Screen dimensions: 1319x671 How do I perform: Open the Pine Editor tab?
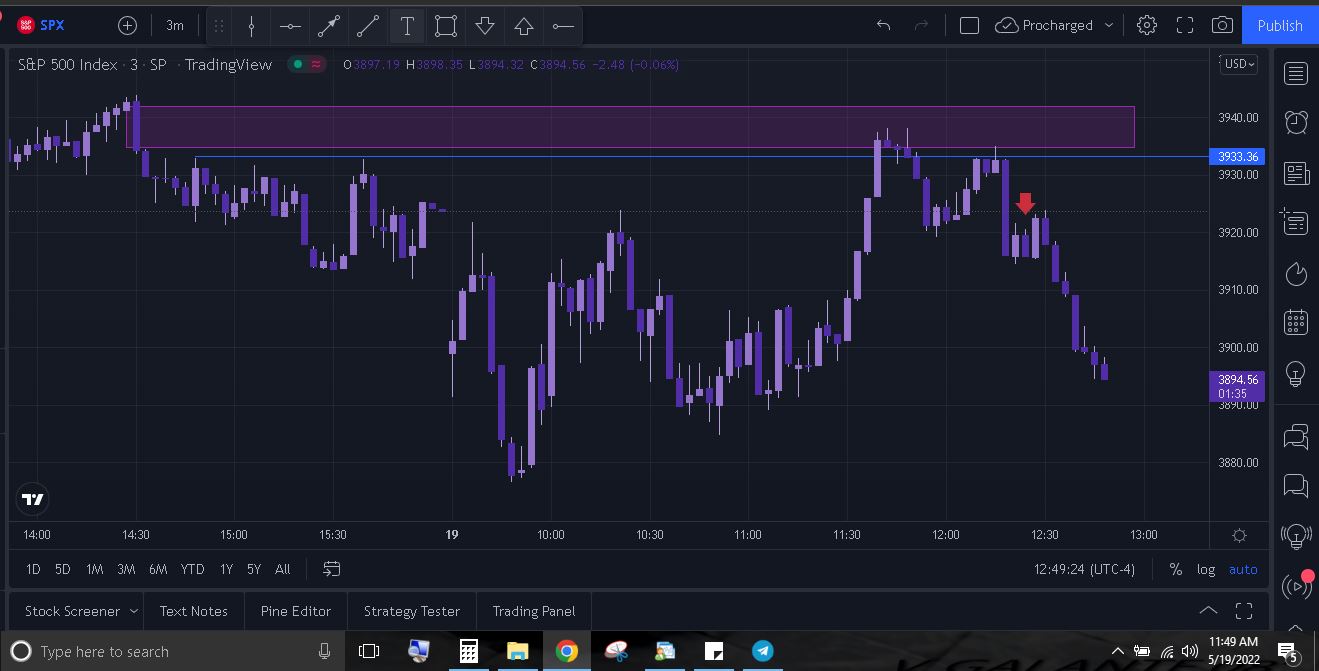pyautogui.click(x=295, y=611)
